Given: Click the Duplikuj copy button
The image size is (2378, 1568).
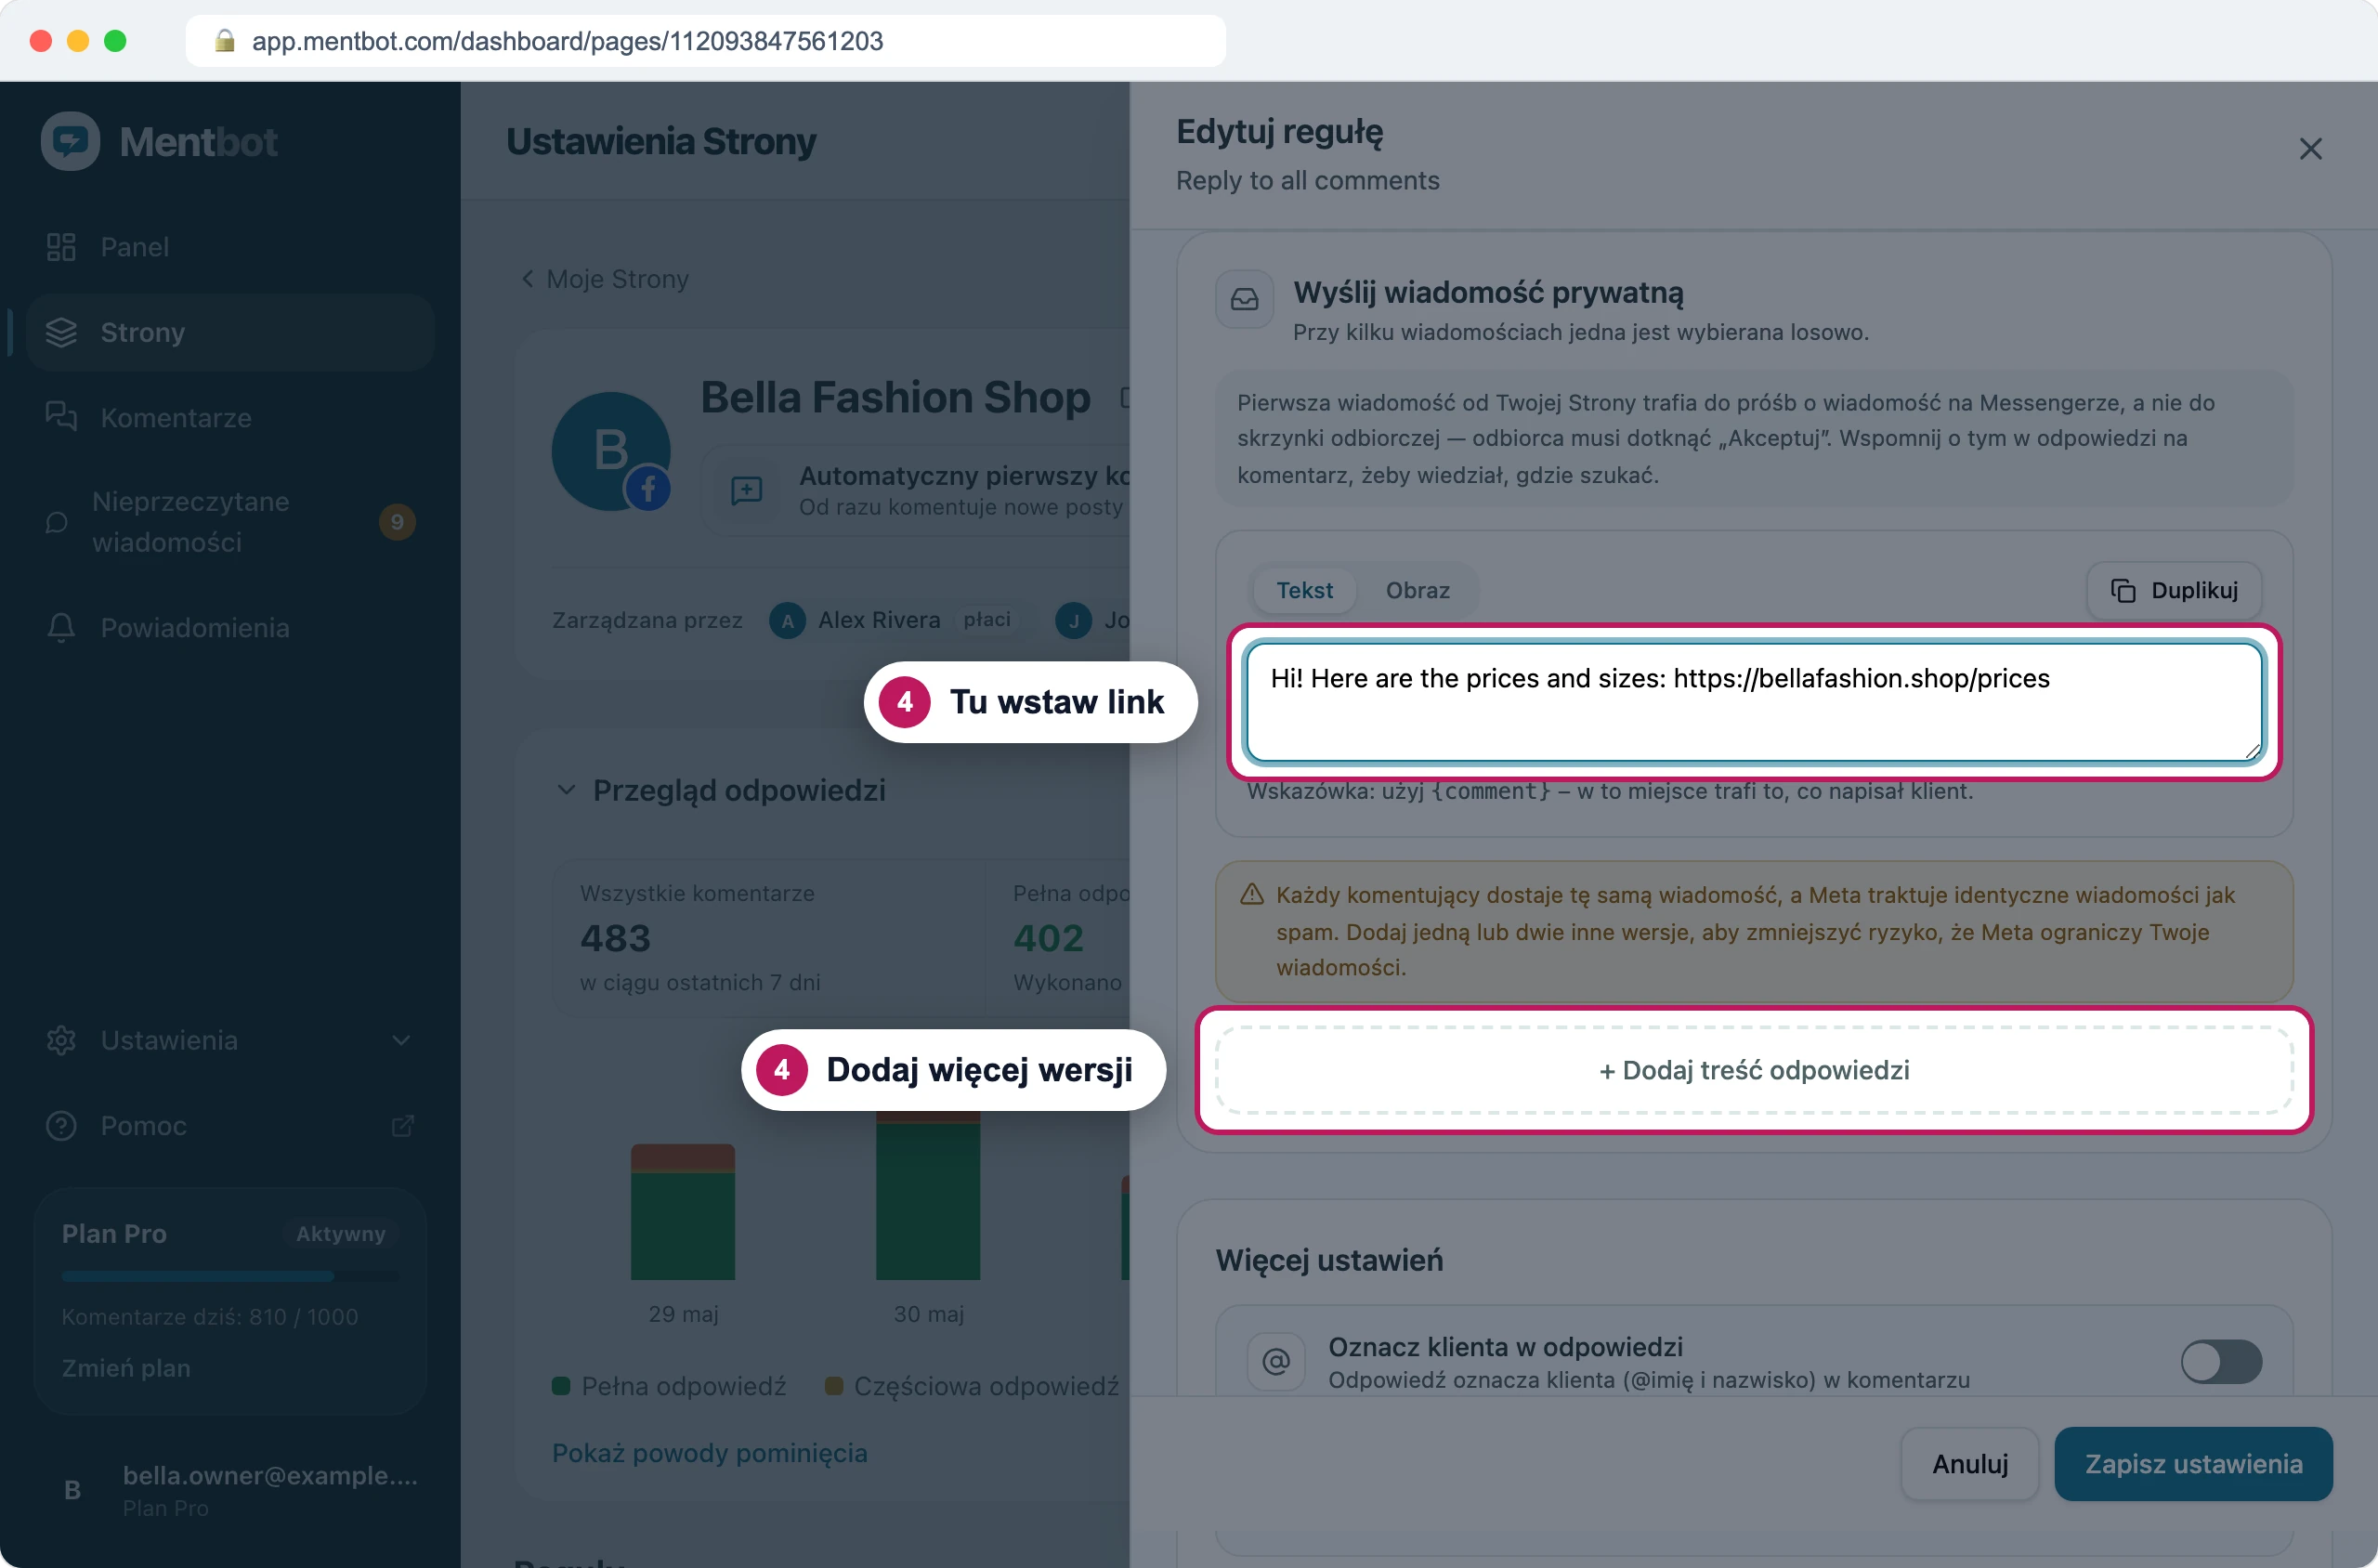Looking at the screenshot, I should pos(2173,590).
